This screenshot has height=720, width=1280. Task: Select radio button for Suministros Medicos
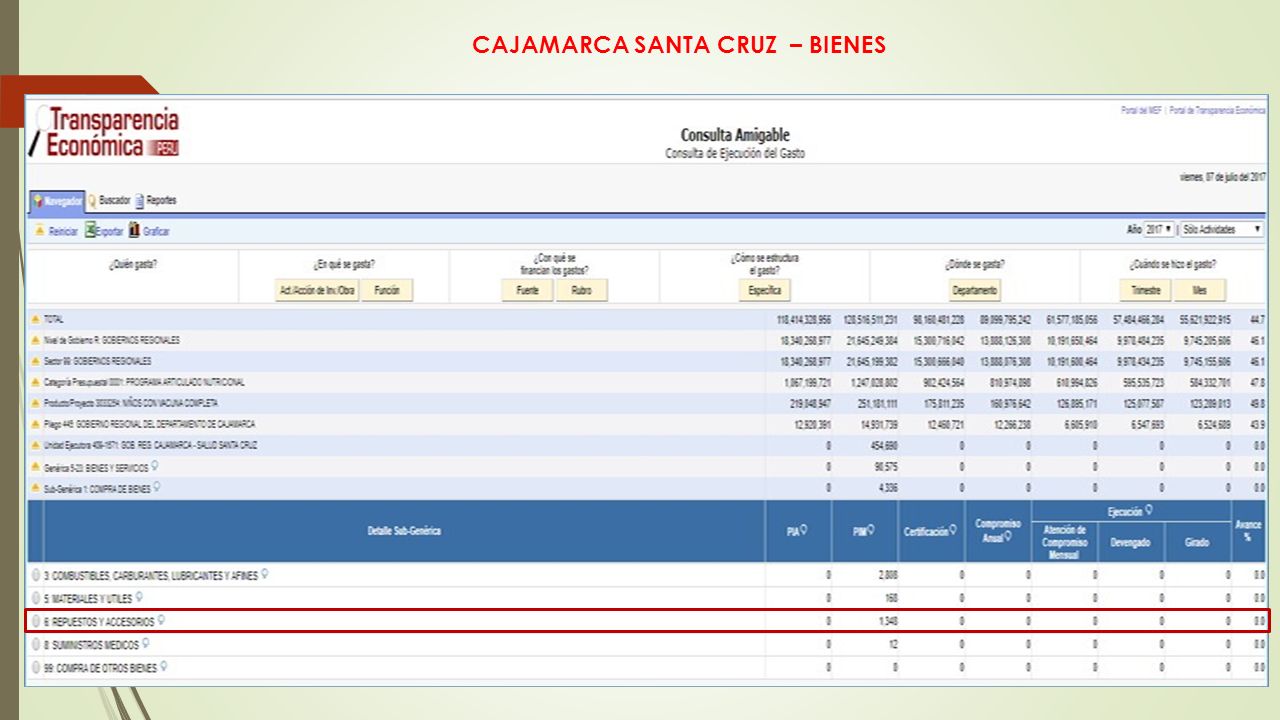tap(36, 644)
